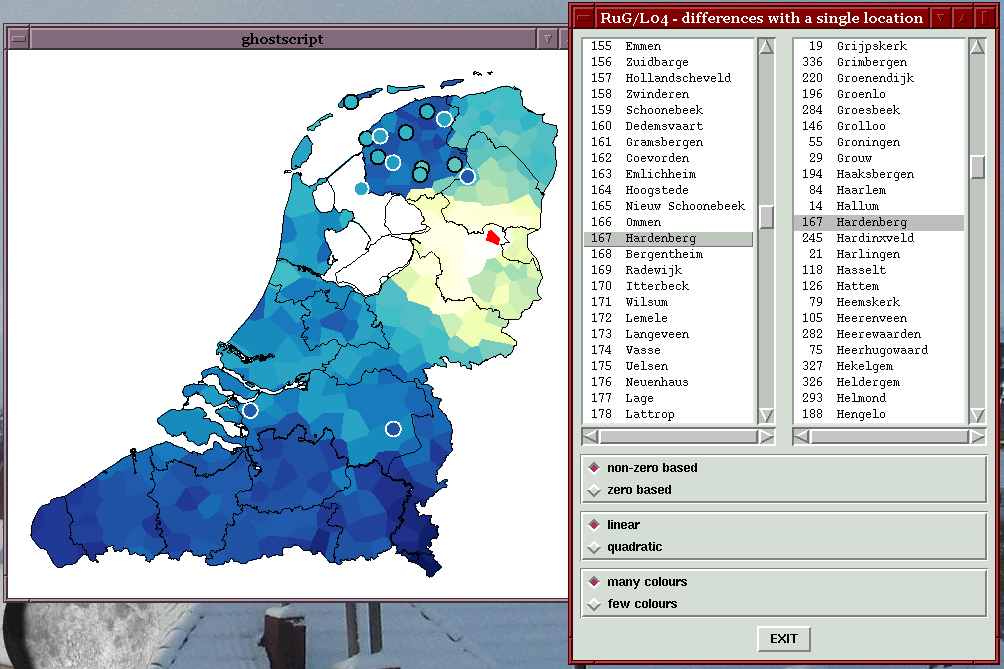
Task: Open window menu of ghostscript window
Action: coord(19,39)
